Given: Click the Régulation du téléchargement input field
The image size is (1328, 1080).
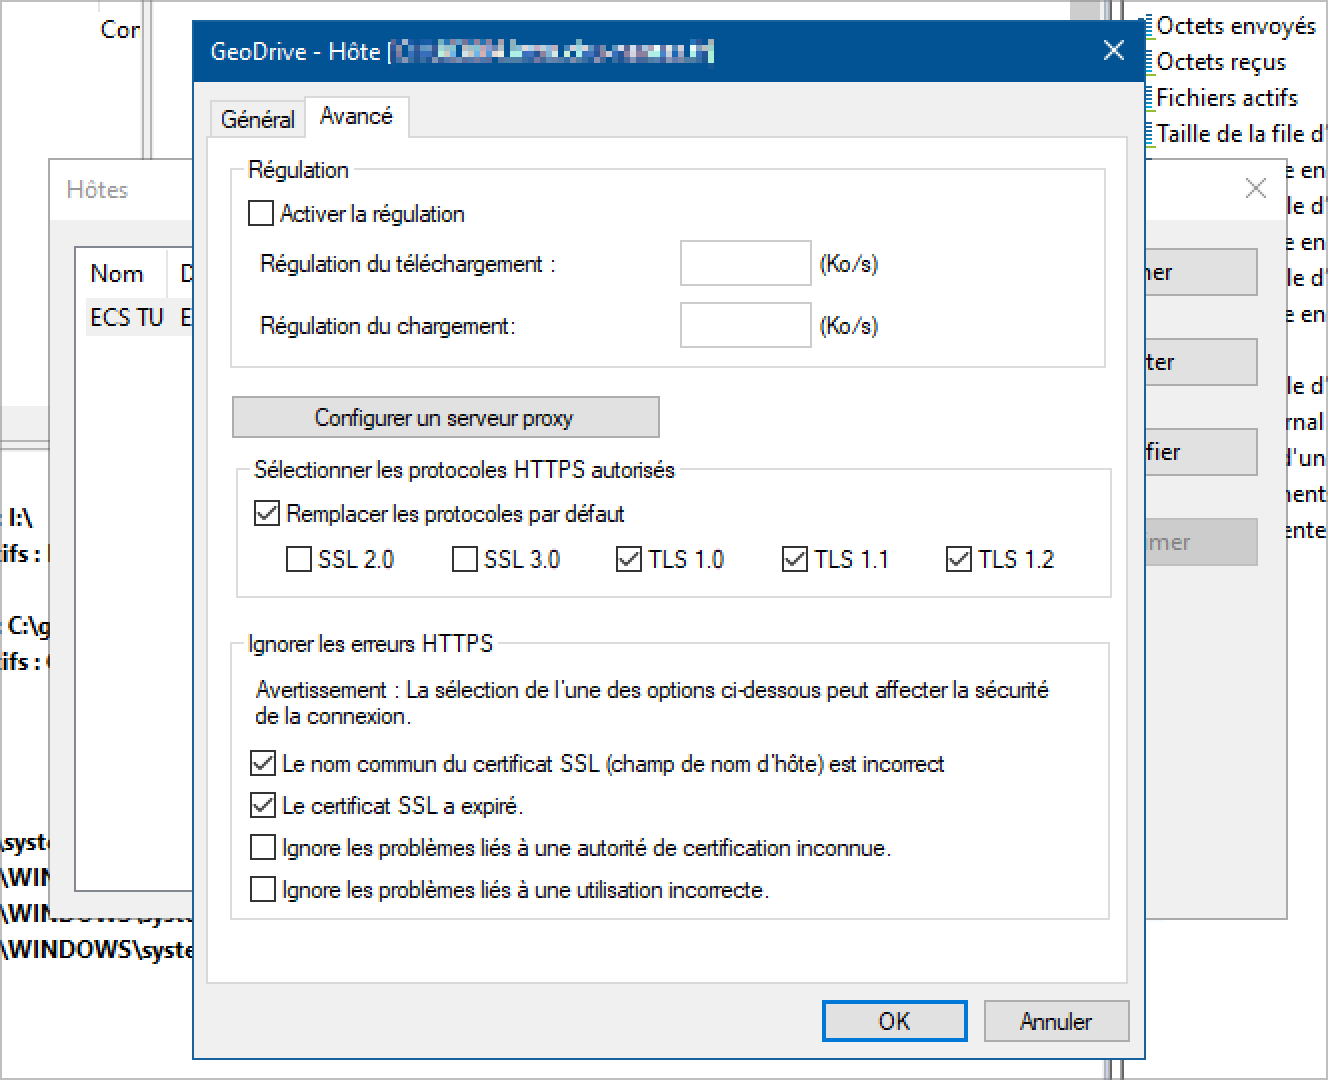Looking at the screenshot, I should click(x=745, y=264).
